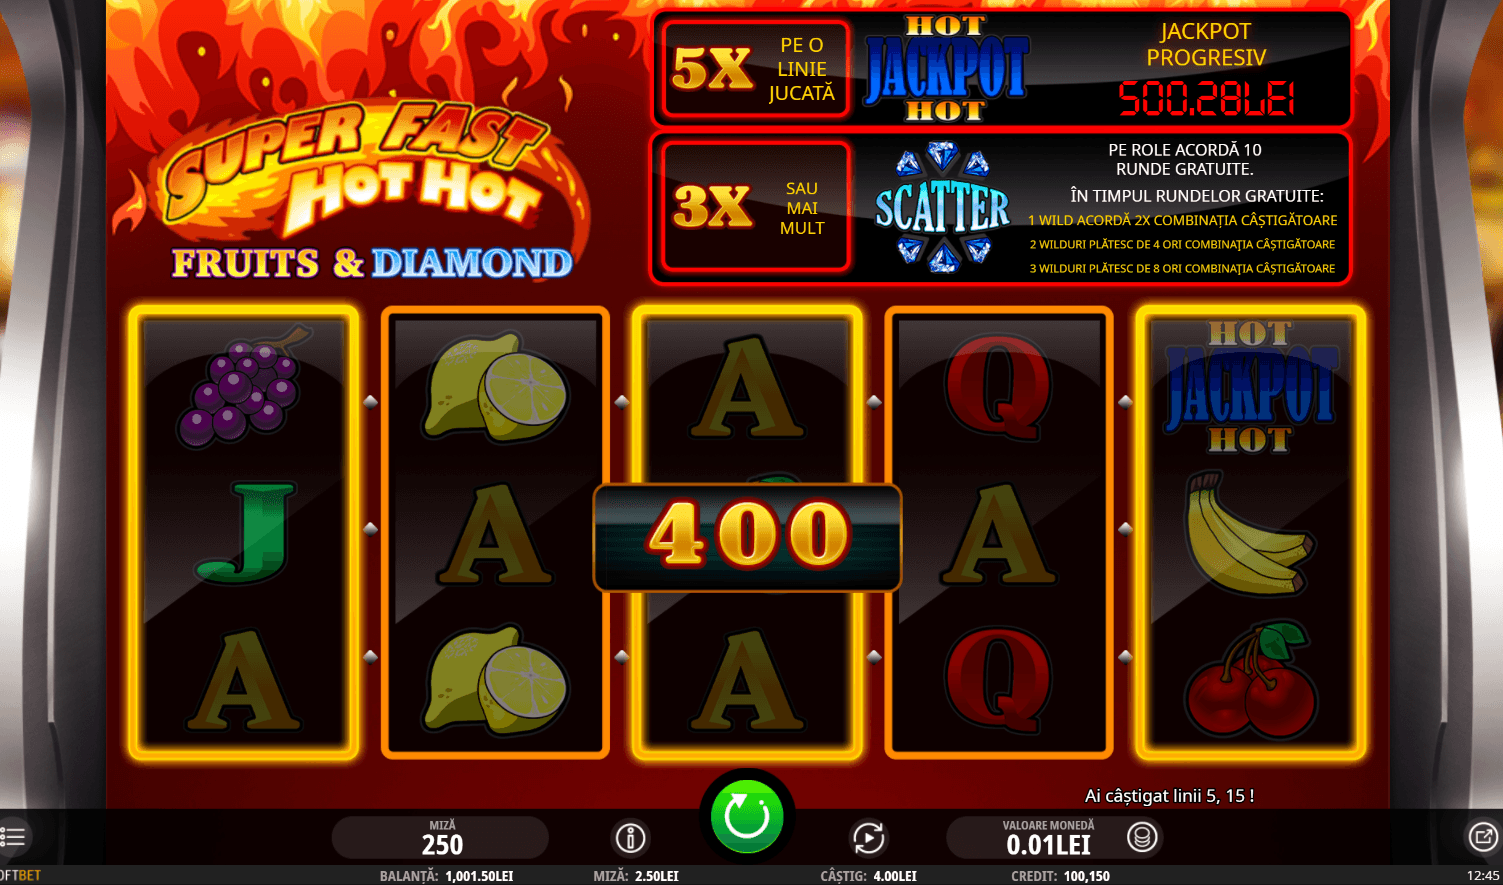This screenshot has width=1503, height=885.
Task: Click the Scatter diamonds info panel
Action: tap(1001, 208)
